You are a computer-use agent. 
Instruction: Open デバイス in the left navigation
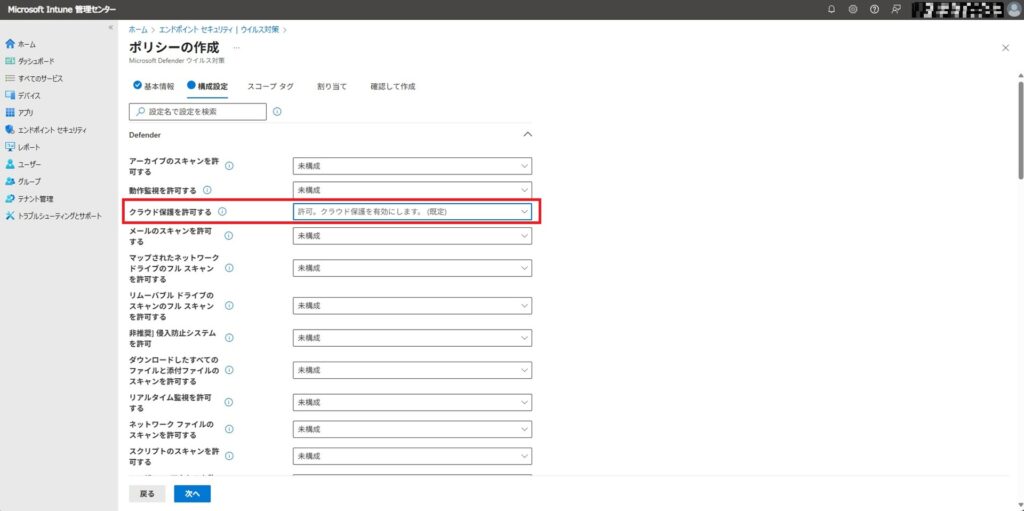pos(29,95)
